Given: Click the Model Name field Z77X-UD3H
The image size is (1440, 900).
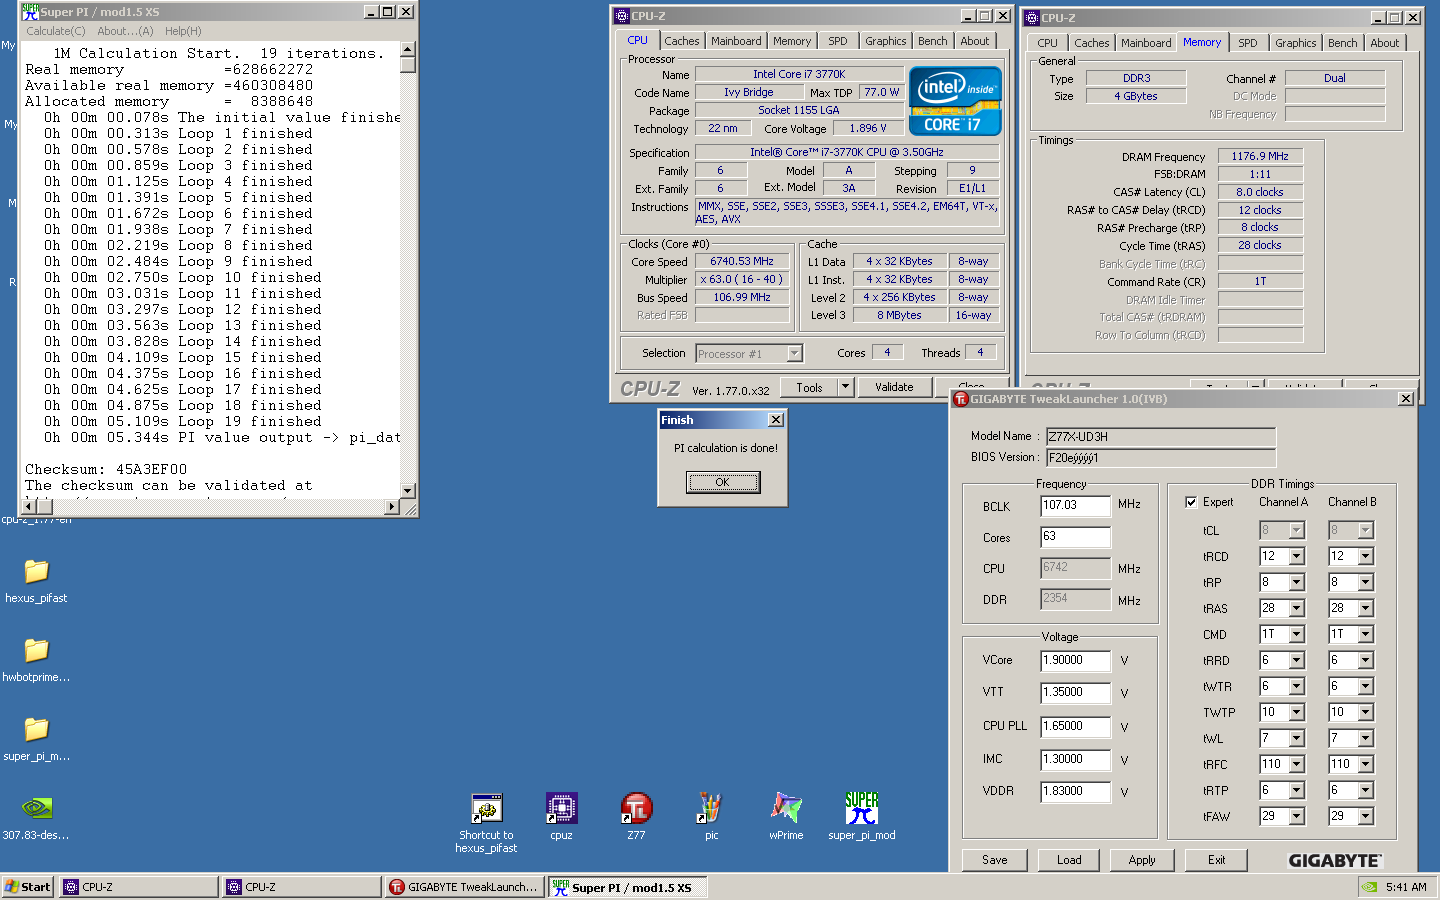Looking at the screenshot, I should pyautogui.click(x=1161, y=437).
